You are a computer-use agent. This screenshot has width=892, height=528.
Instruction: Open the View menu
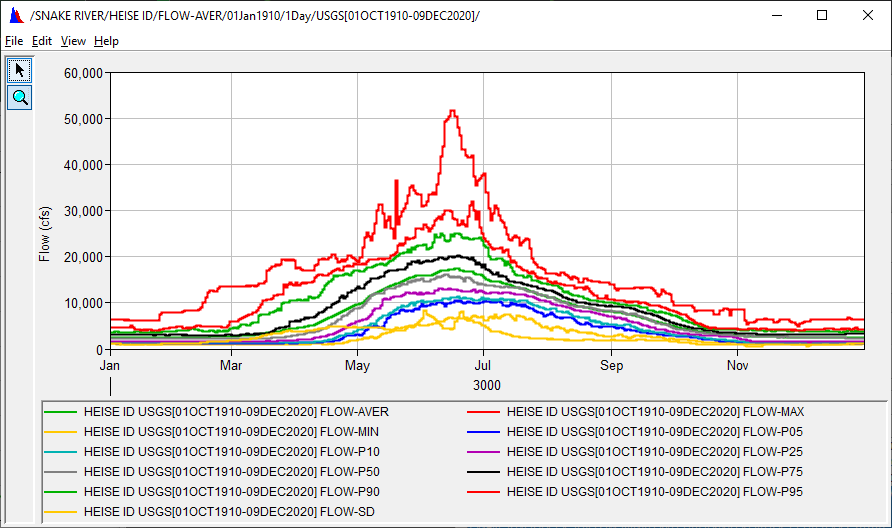click(x=73, y=41)
